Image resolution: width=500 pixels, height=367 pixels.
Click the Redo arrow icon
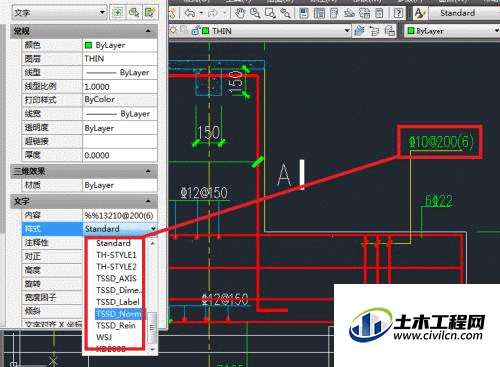click(212, 13)
